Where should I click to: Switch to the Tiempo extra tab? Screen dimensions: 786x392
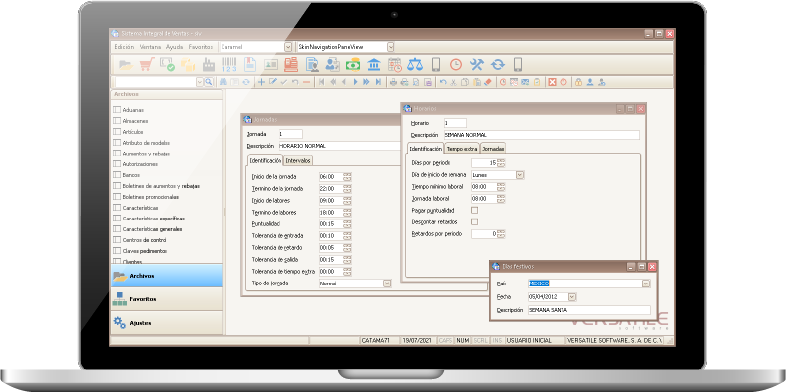pyautogui.click(x=462, y=148)
